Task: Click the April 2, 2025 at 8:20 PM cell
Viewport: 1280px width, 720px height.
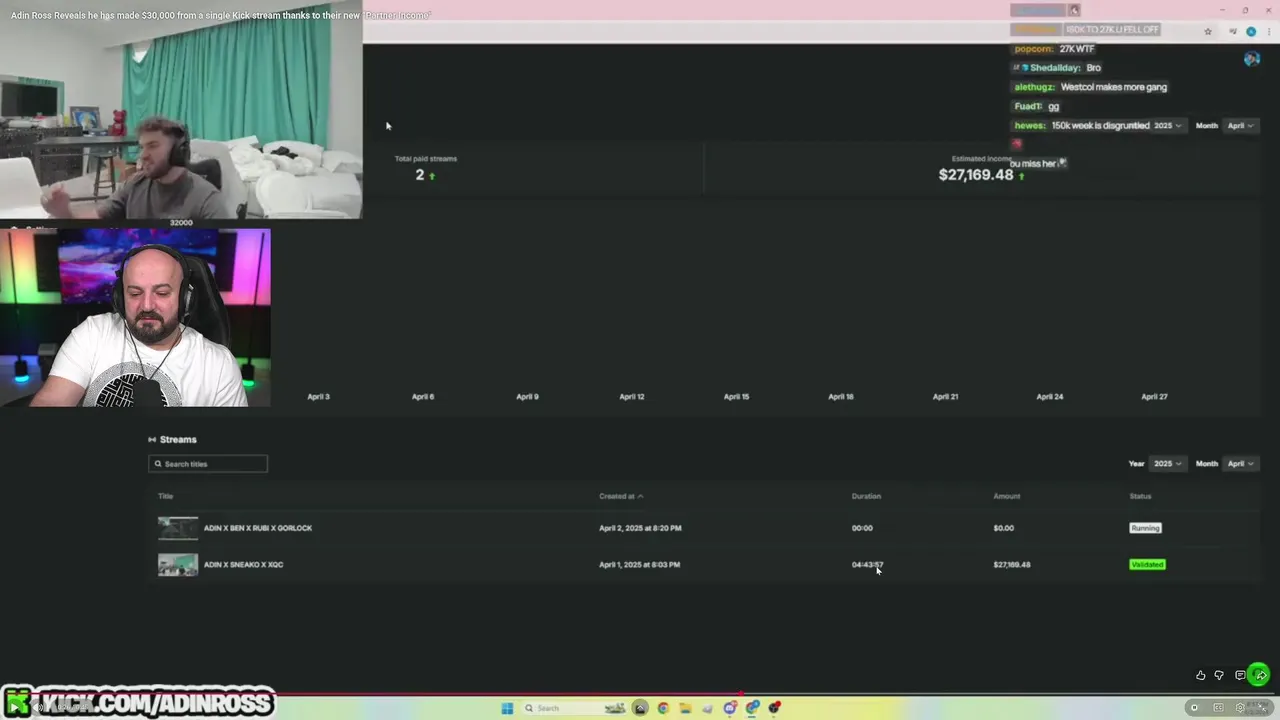Action: (x=640, y=528)
